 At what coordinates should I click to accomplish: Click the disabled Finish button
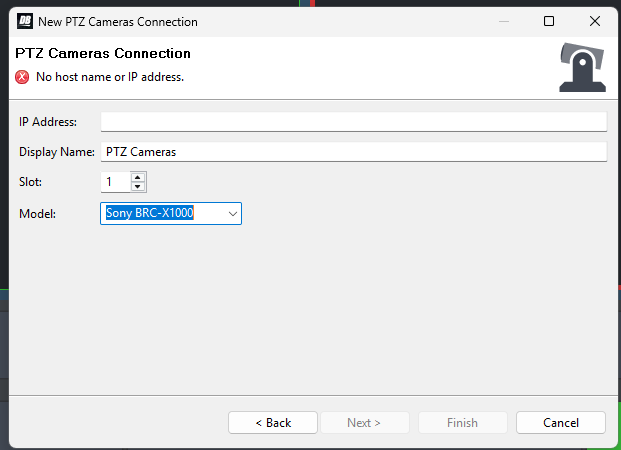click(463, 423)
